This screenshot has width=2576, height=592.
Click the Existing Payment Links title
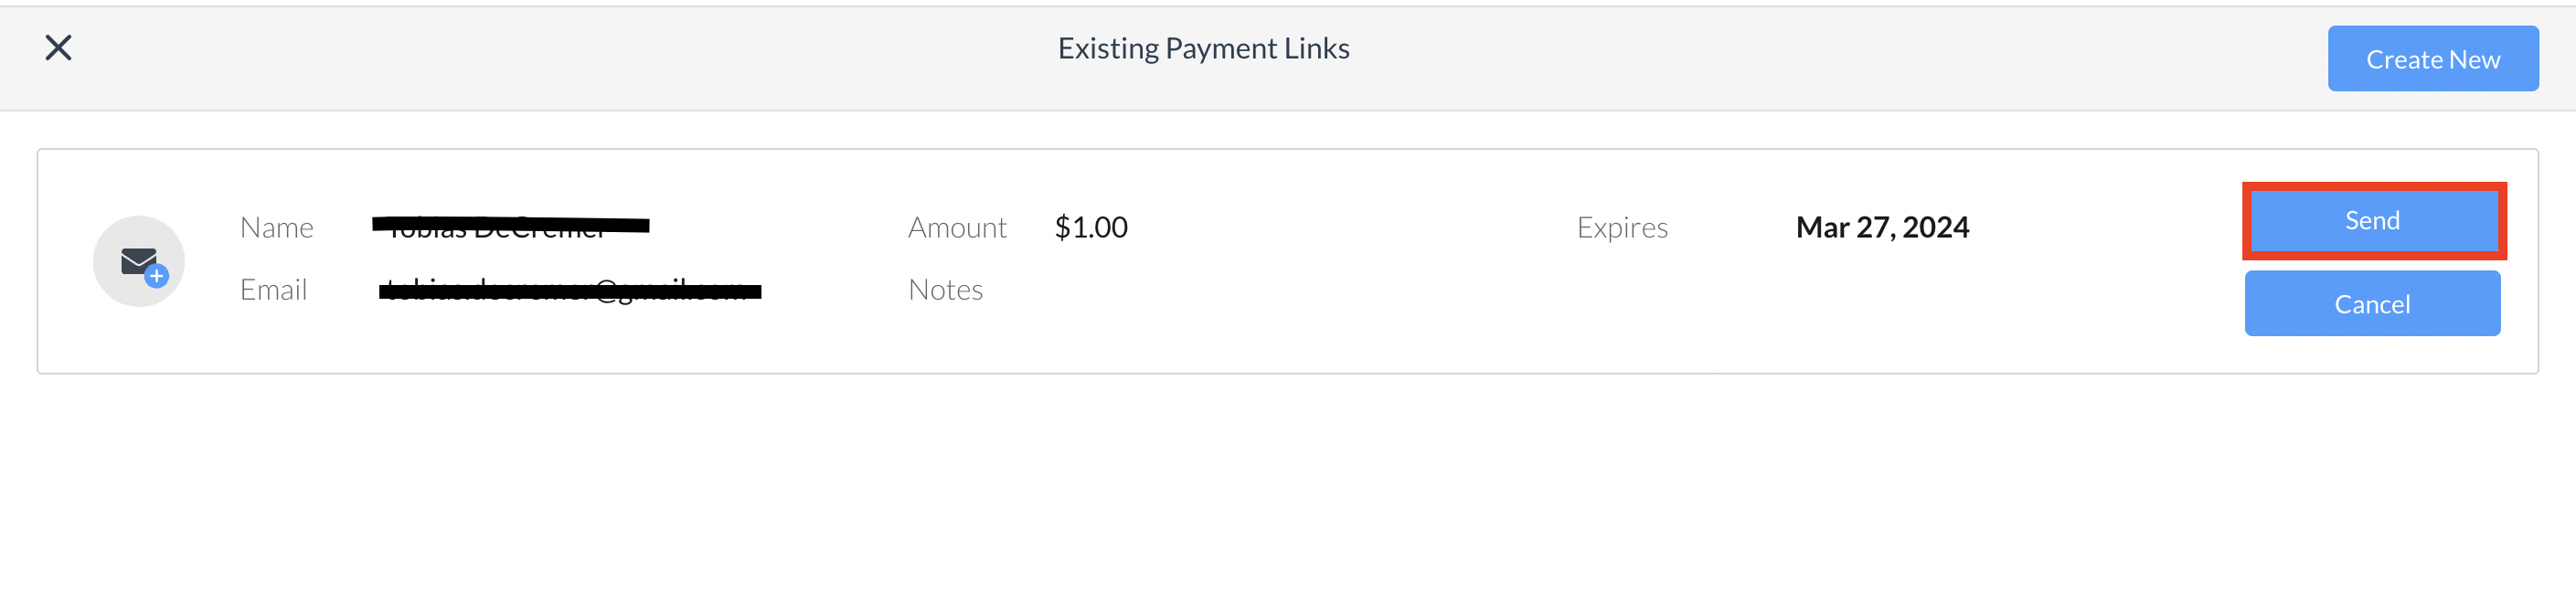pos(1203,48)
